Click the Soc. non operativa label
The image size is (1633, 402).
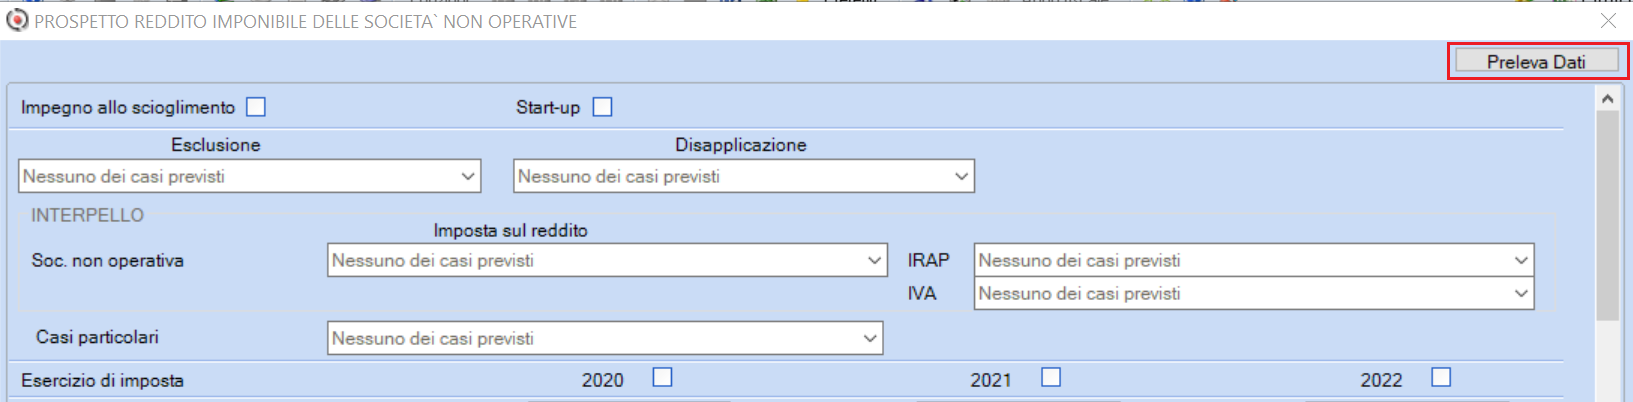(107, 260)
